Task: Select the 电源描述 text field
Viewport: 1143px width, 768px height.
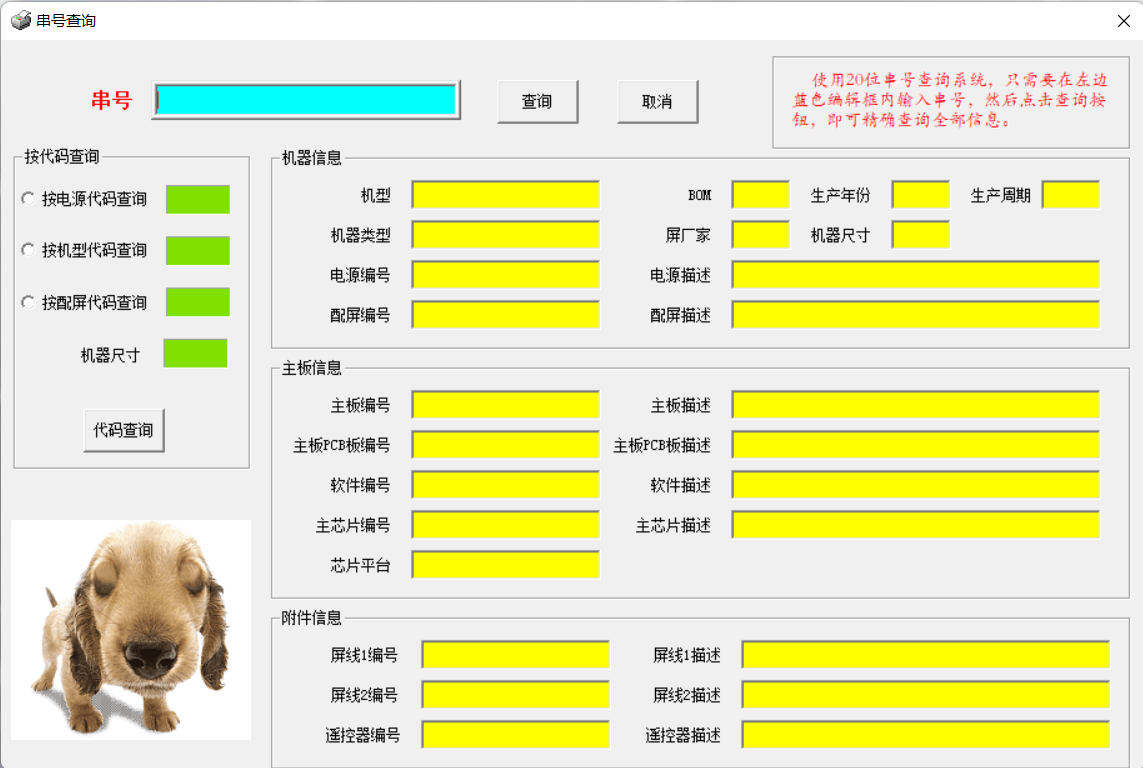Action: pyautogui.click(x=915, y=275)
